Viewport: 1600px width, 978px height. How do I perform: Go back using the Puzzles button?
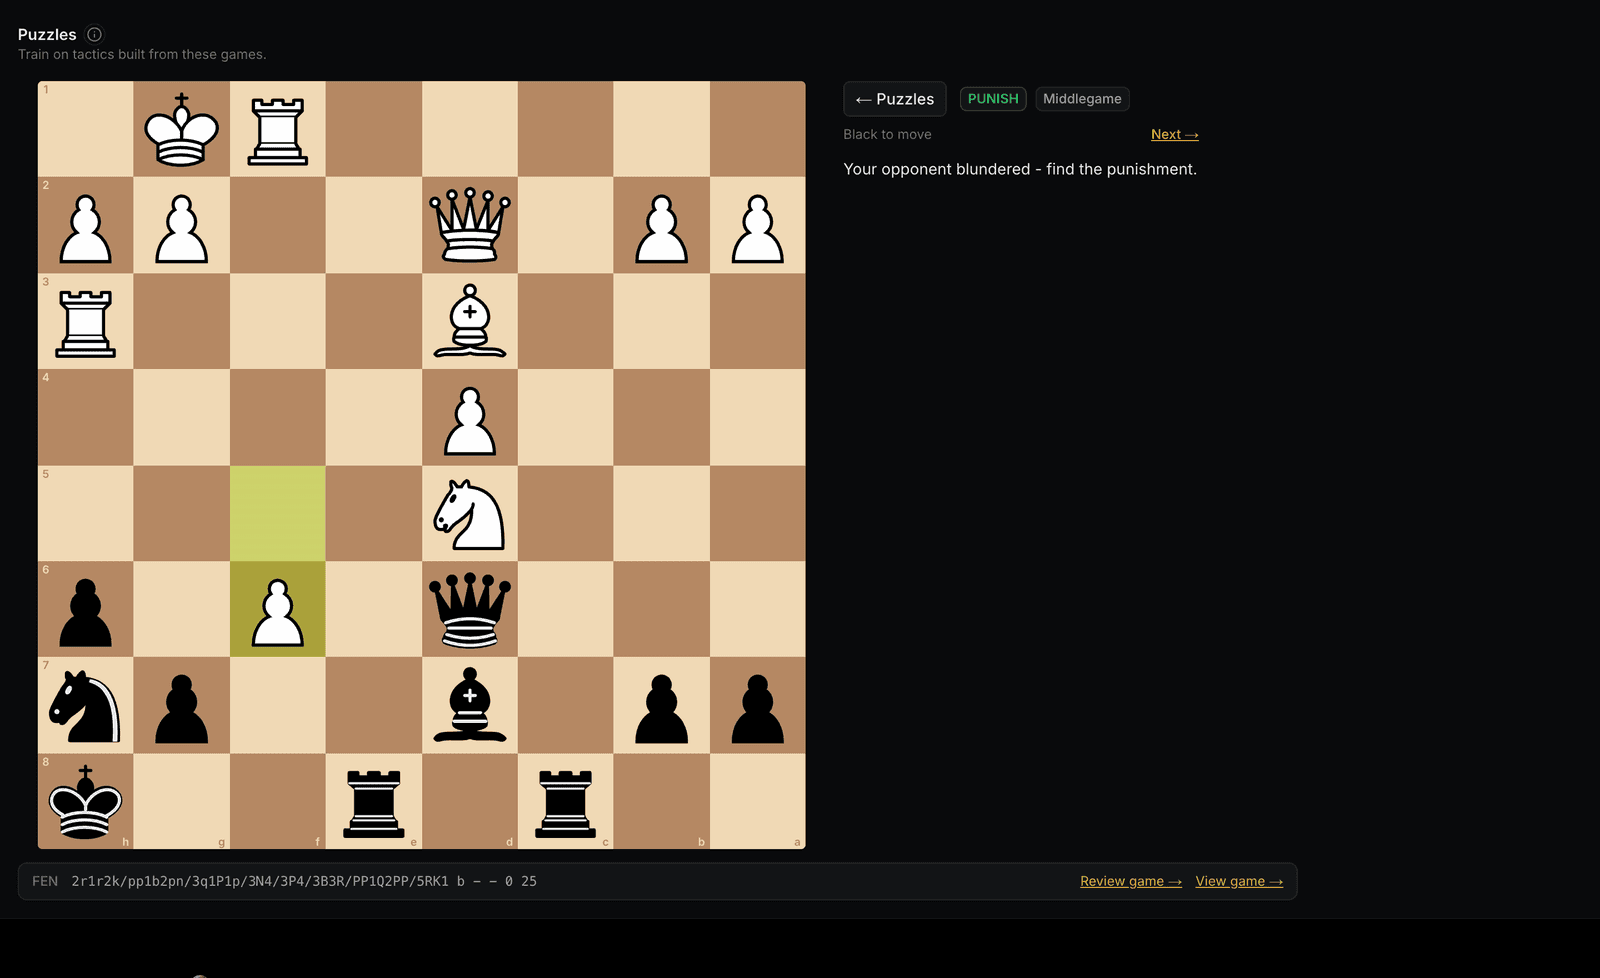(895, 99)
